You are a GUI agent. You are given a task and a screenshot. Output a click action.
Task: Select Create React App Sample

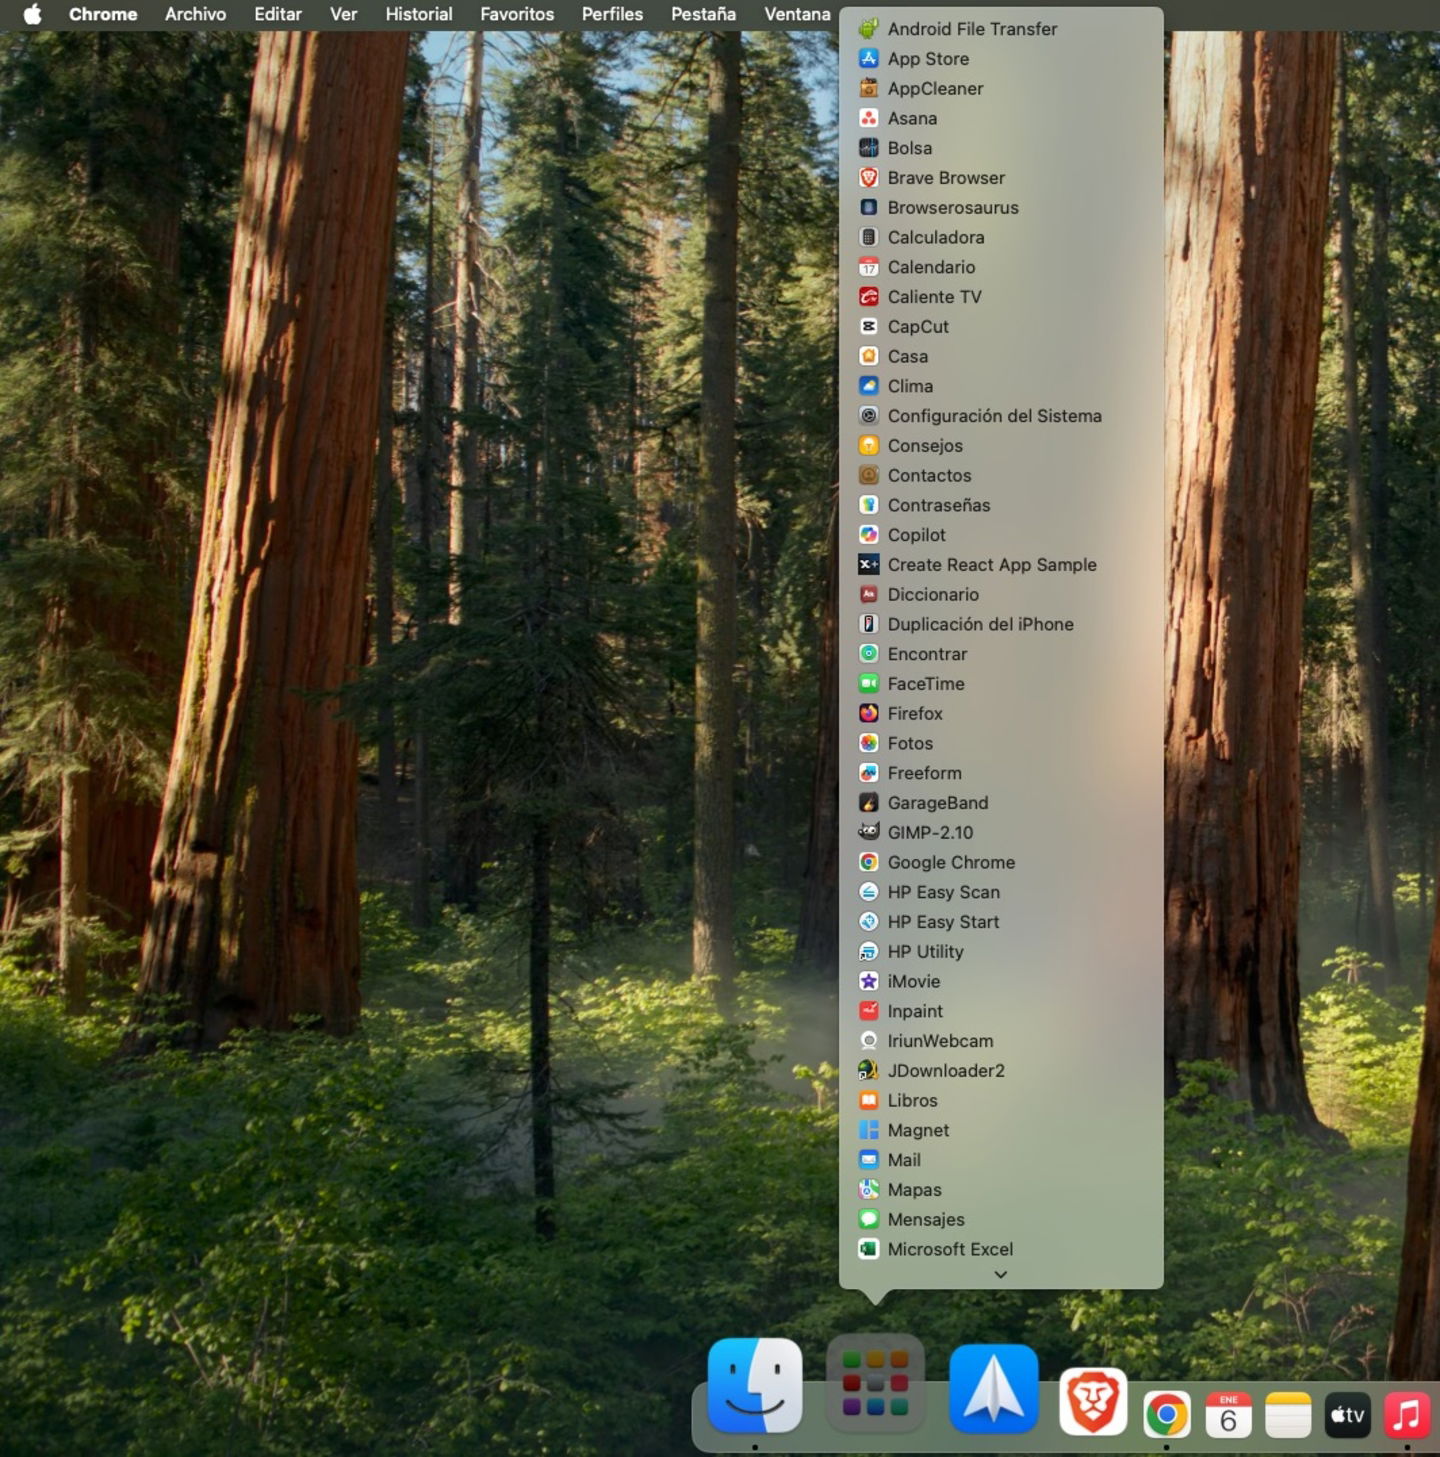tap(1001, 565)
